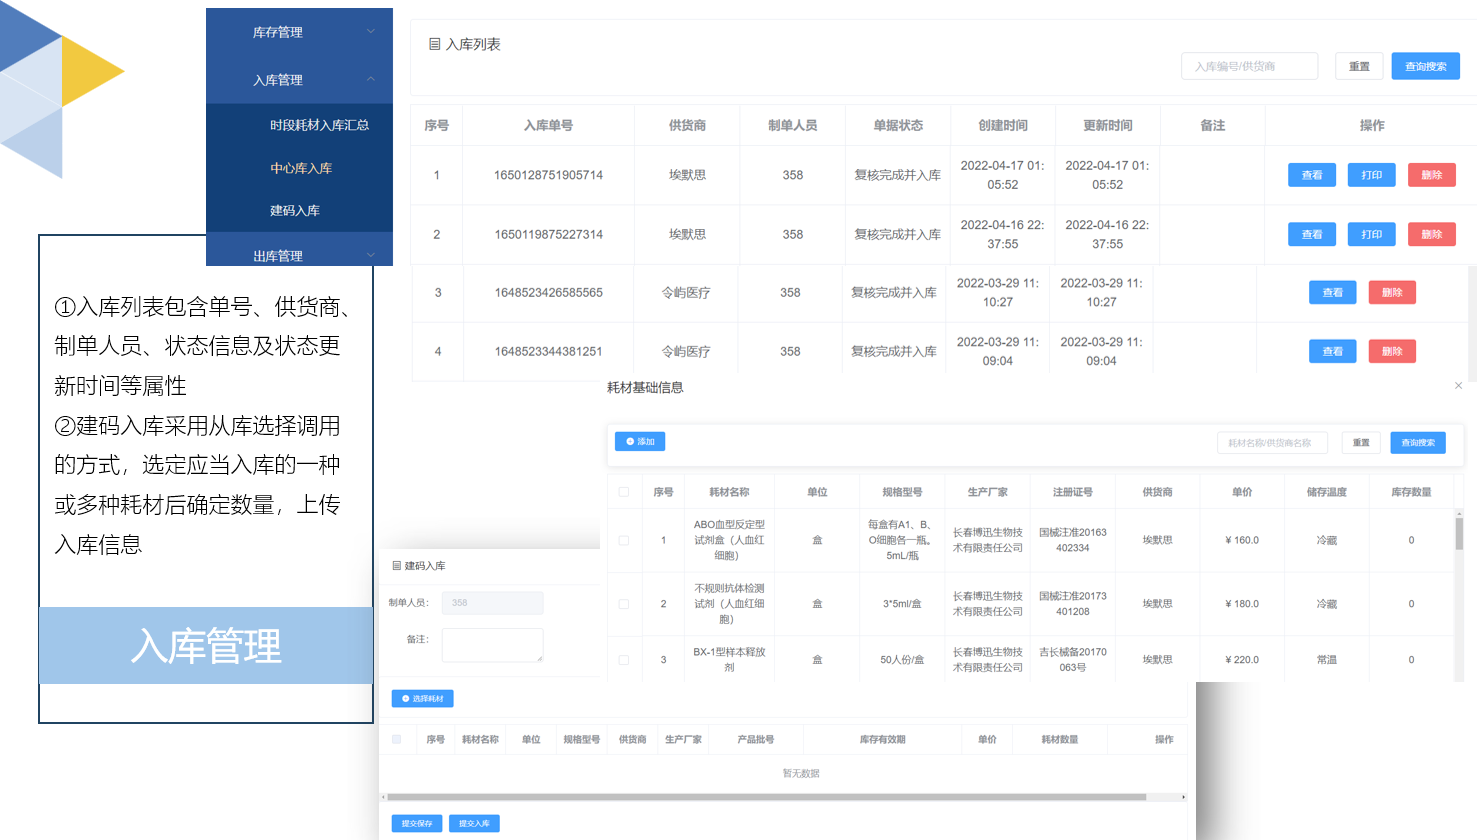Print the order 1650128751905714

[x=1372, y=175]
